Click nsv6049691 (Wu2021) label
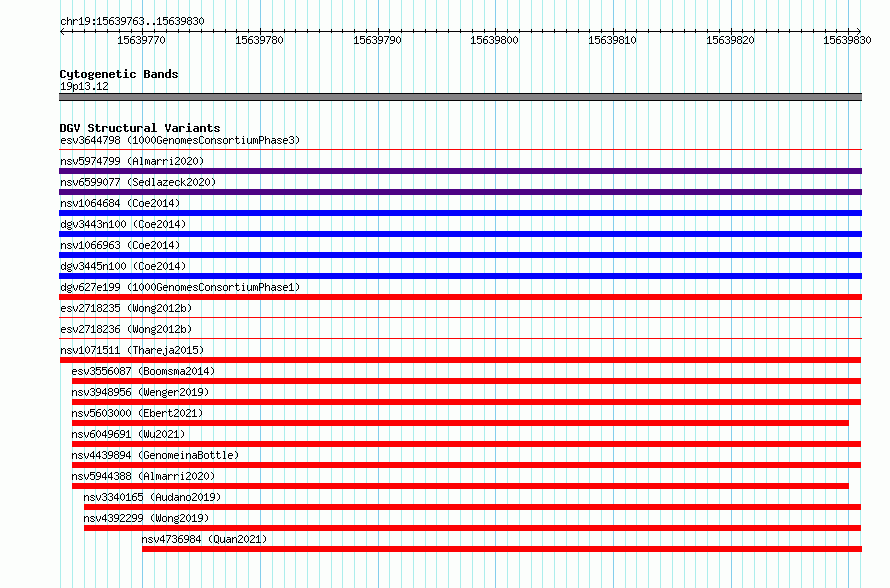This screenshot has width=890, height=588. pos(128,434)
